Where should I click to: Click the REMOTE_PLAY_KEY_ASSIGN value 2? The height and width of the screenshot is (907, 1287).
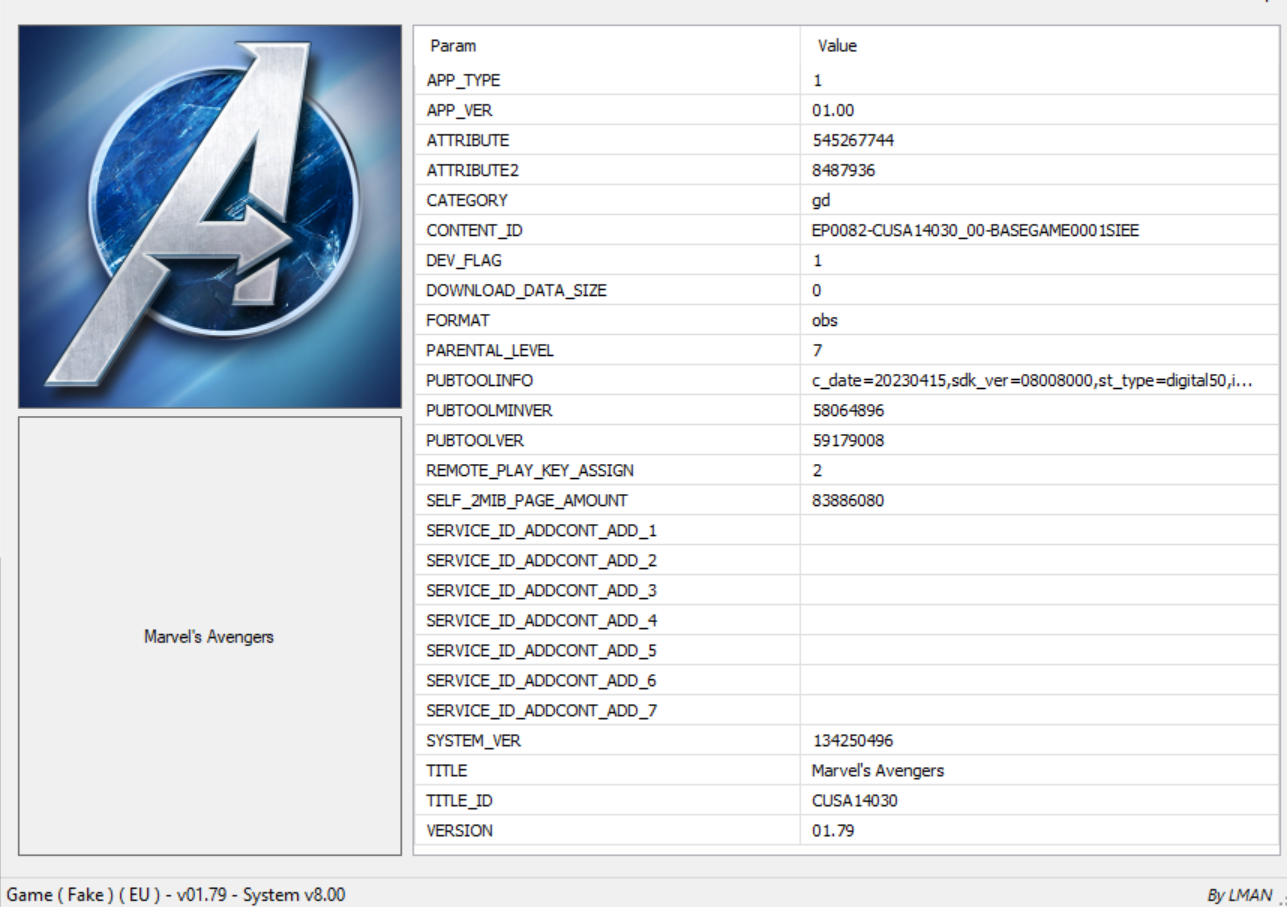pos(817,471)
